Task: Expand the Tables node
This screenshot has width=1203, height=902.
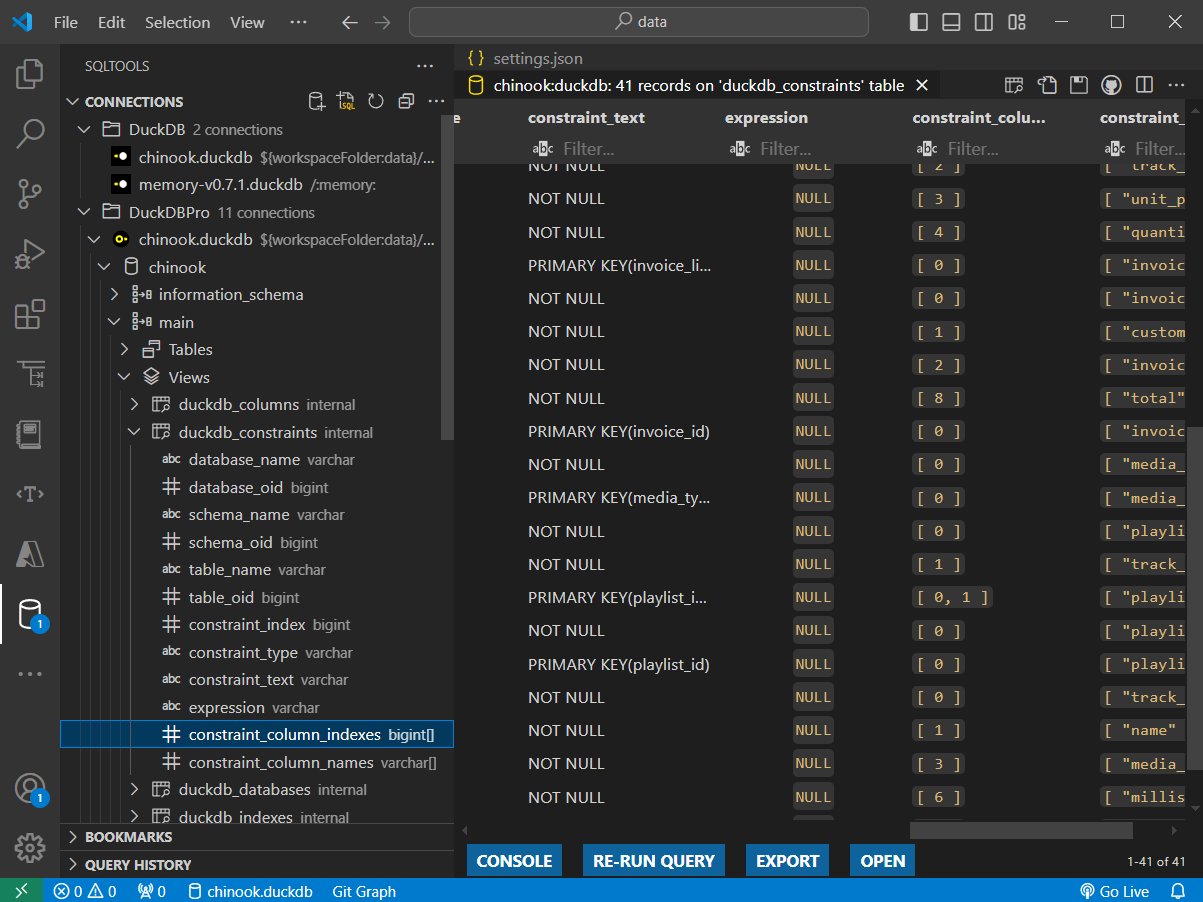Action: 124,350
